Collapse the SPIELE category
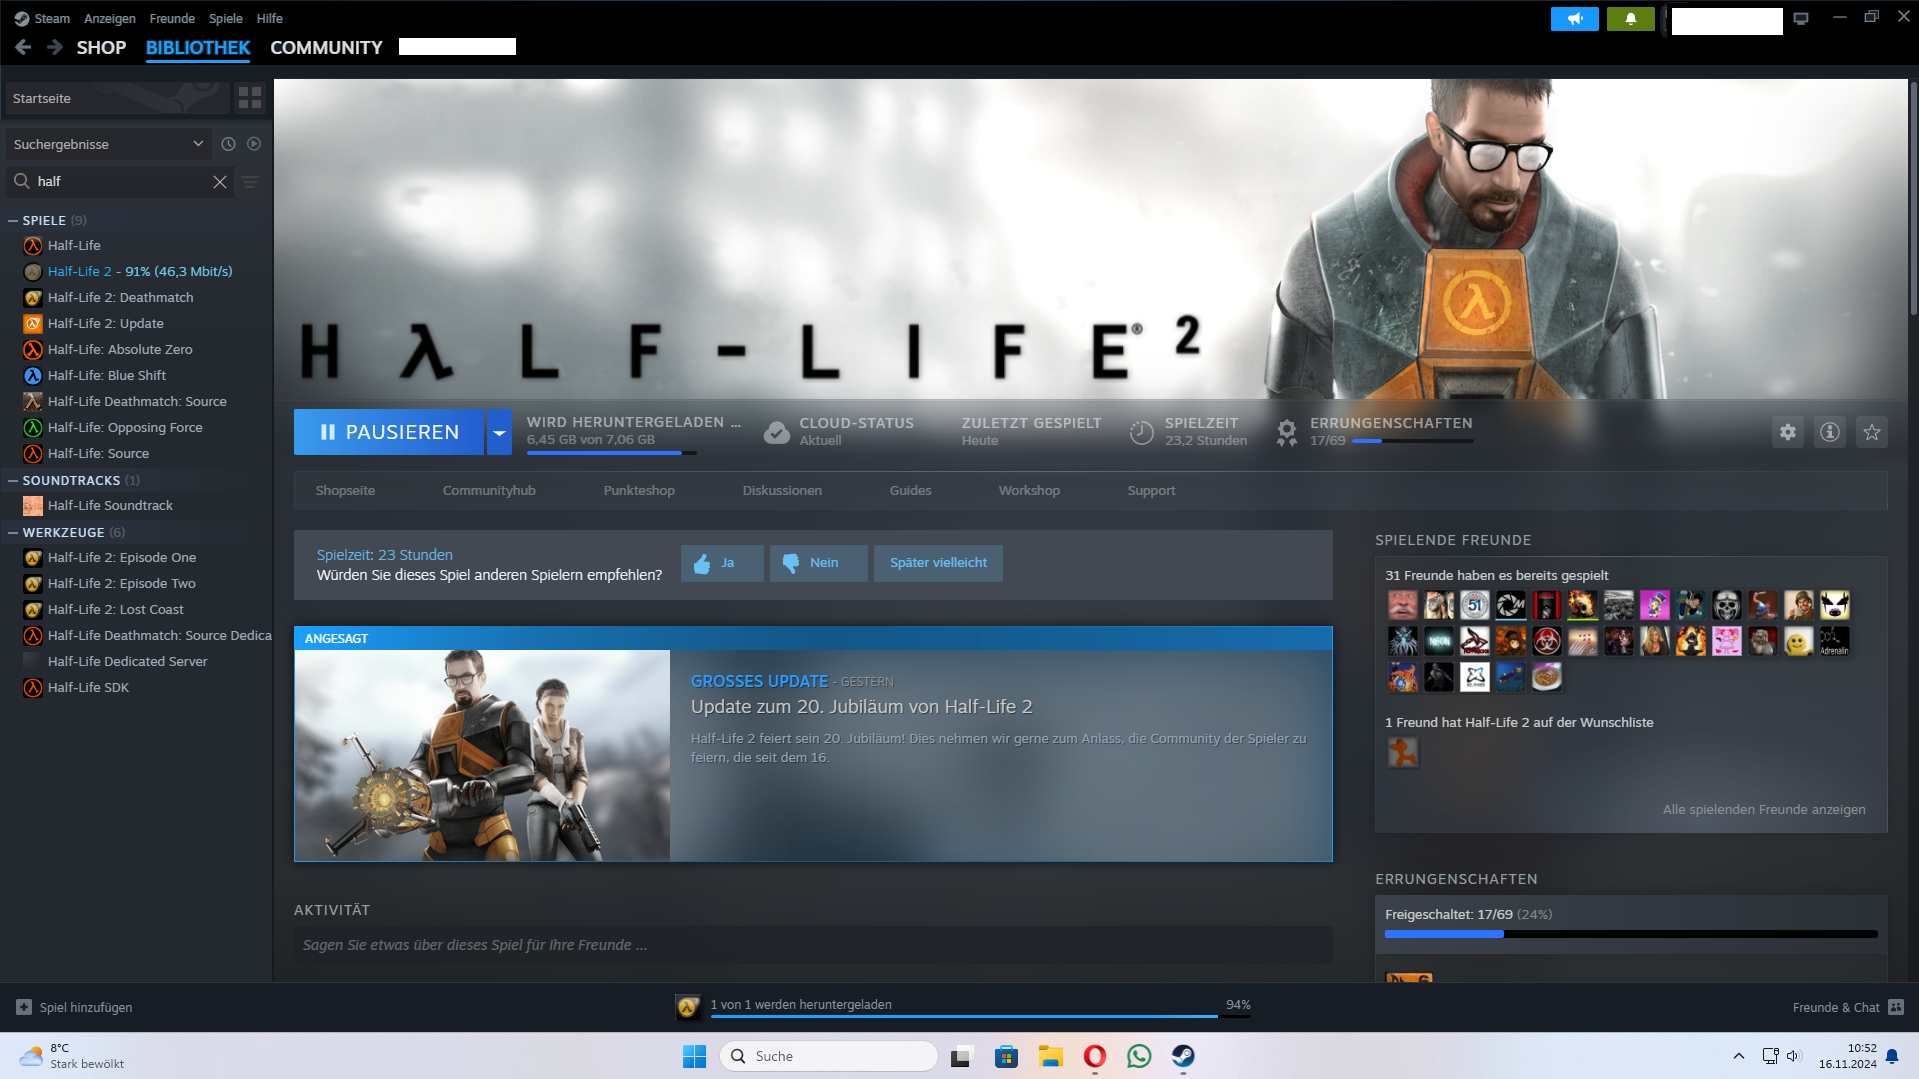 (x=13, y=220)
